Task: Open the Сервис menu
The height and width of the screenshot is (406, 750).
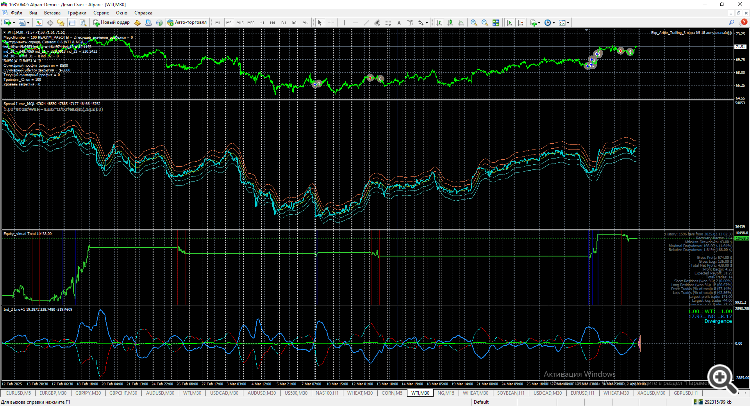Action: click(x=101, y=13)
